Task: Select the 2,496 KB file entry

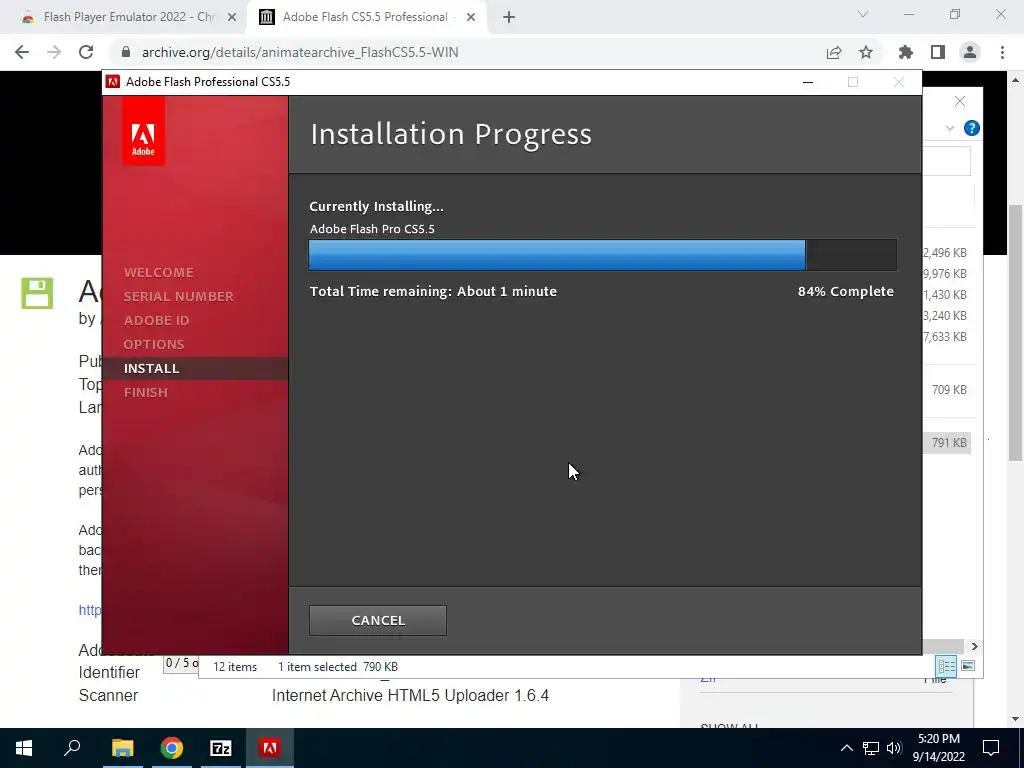Action: tap(946, 253)
